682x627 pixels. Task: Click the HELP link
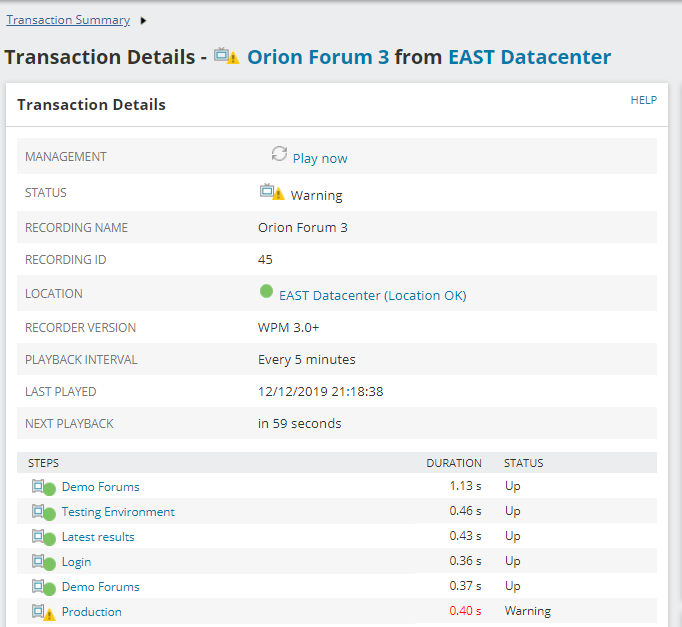coord(643,100)
